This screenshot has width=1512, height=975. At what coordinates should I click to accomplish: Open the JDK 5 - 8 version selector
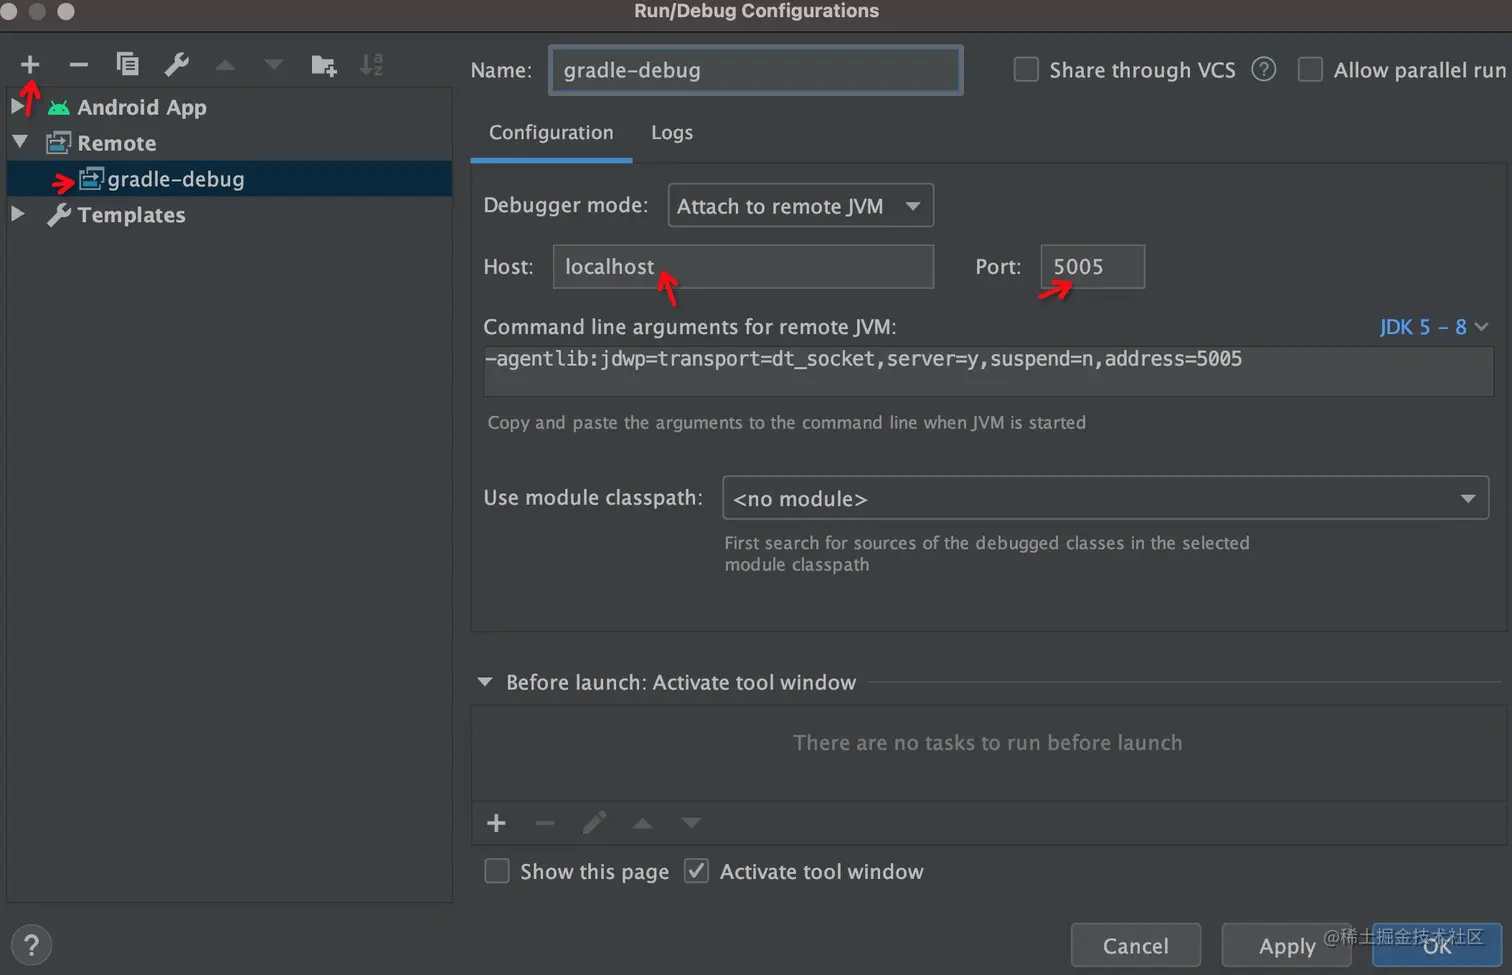[x=1434, y=327]
